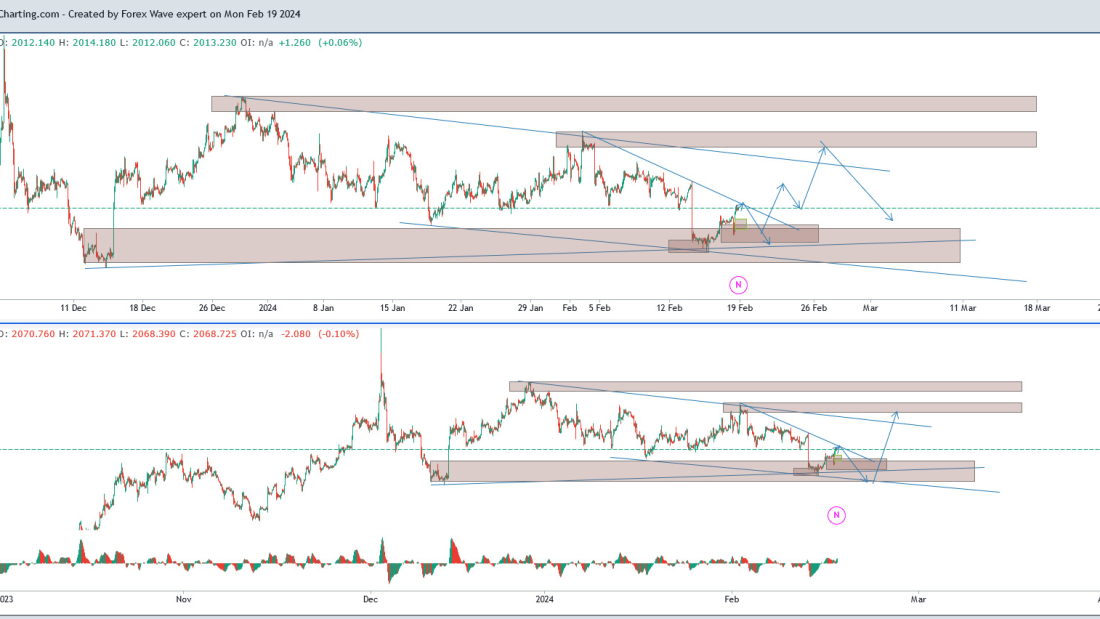Select the magenta N marker on the upper chart
Image resolution: width=1100 pixels, height=619 pixels.
pyautogui.click(x=738, y=284)
